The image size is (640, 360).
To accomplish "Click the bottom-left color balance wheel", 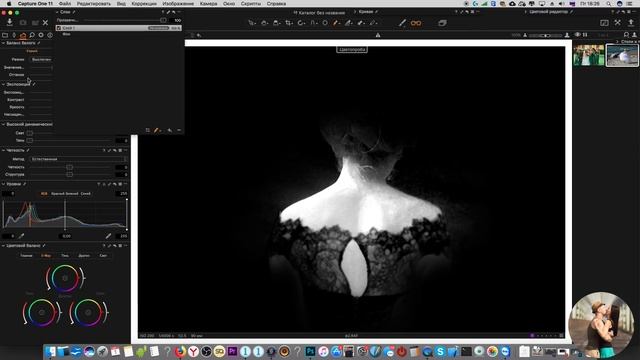I will point(41,313).
